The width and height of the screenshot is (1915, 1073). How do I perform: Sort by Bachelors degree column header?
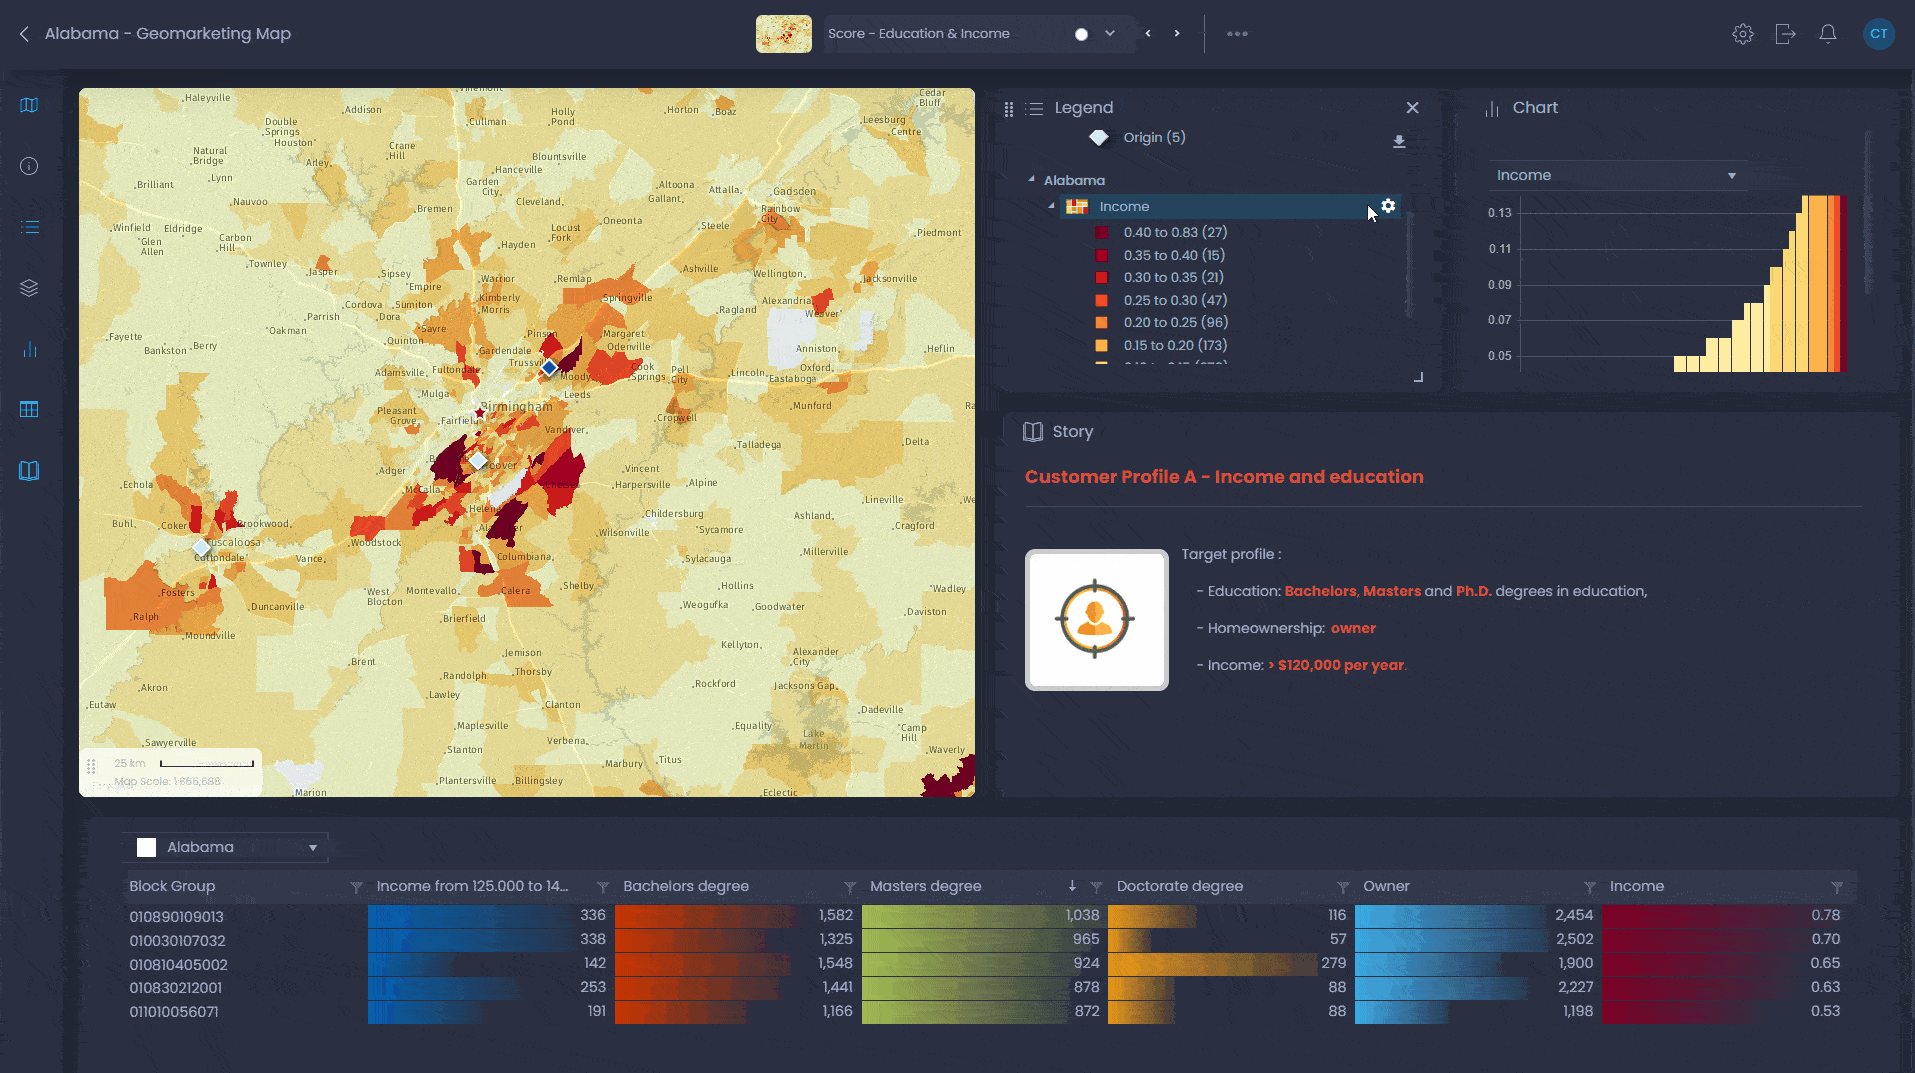(686, 886)
